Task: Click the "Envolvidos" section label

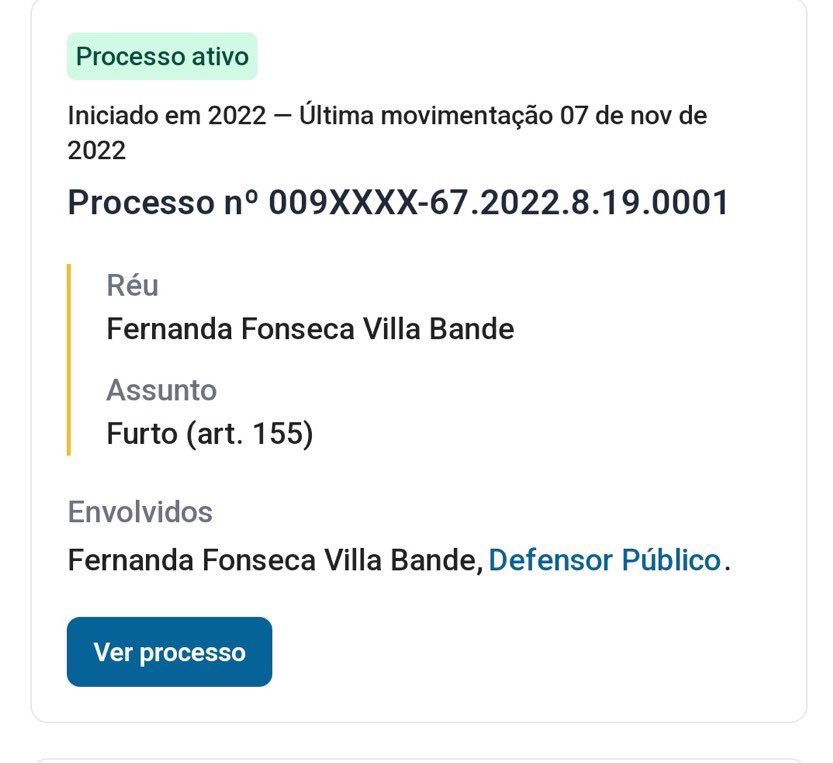Action: [x=140, y=512]
